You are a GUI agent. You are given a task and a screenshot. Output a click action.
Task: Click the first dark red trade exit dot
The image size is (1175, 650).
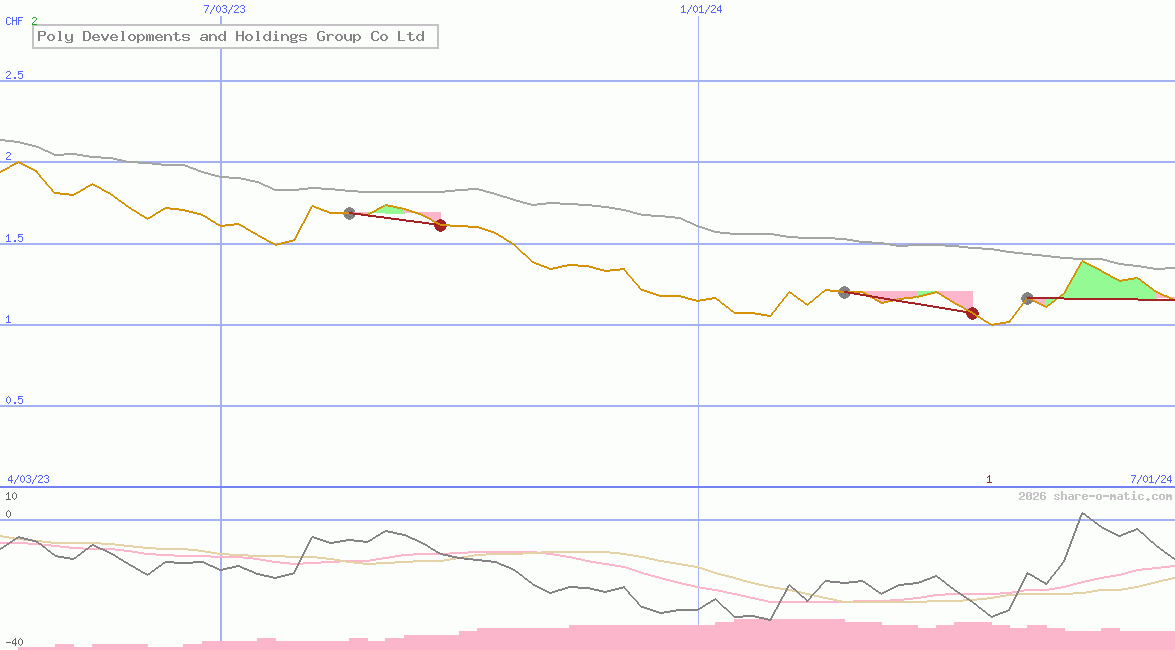[440, 225]
